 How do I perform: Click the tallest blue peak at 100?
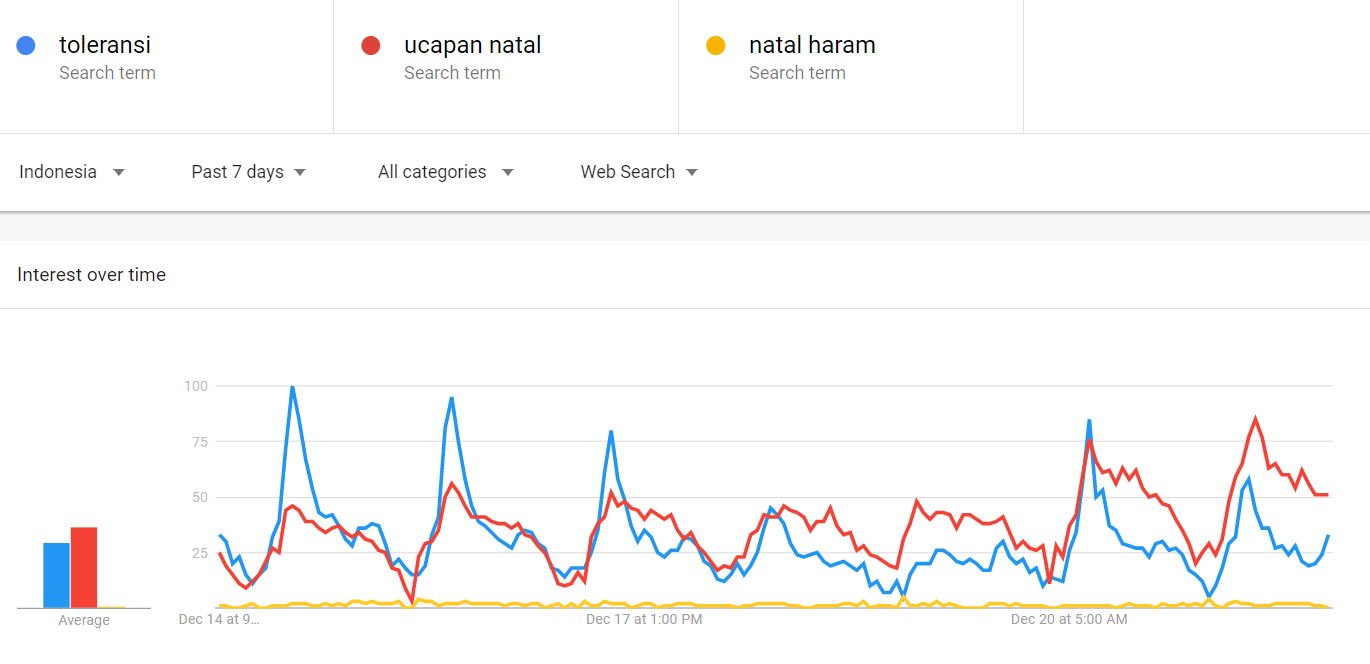(x=292, y=388)
